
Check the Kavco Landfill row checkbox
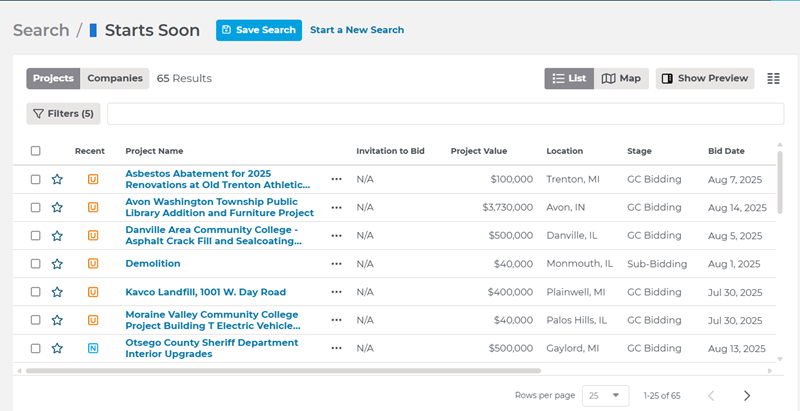(x=35, y=292)
